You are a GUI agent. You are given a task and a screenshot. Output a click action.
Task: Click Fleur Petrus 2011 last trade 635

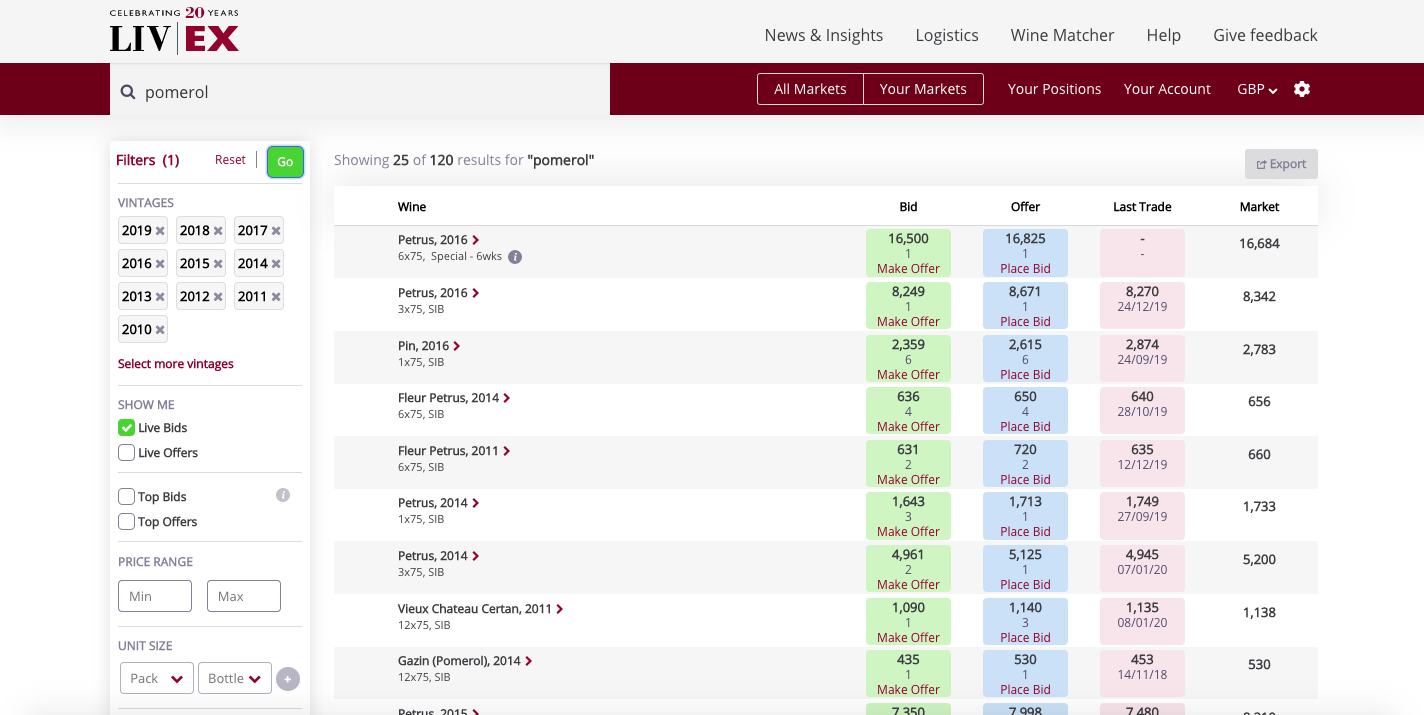click(x=1142, y=450)
